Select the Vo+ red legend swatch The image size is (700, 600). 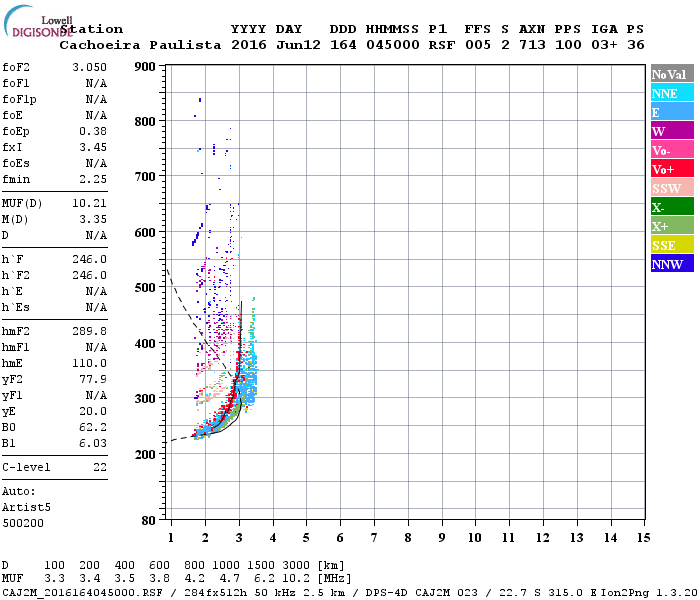tap(672, 169)
